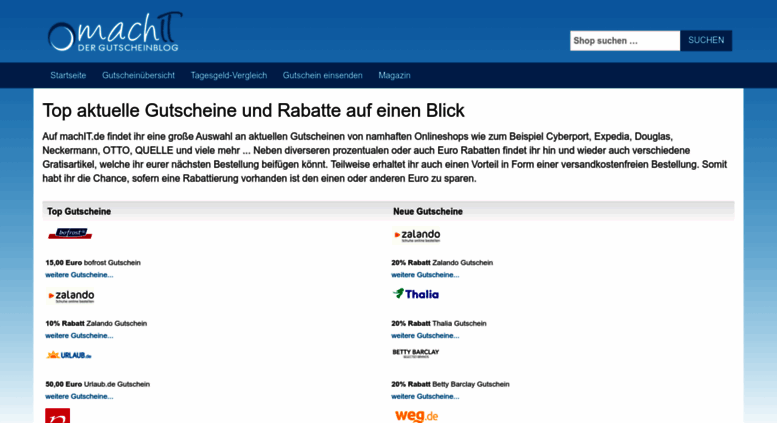Click the 20% Rabatt Zalando Gutschein text
Image resolution: width=777 pixels, height=423 pixels.
point(442,263)
